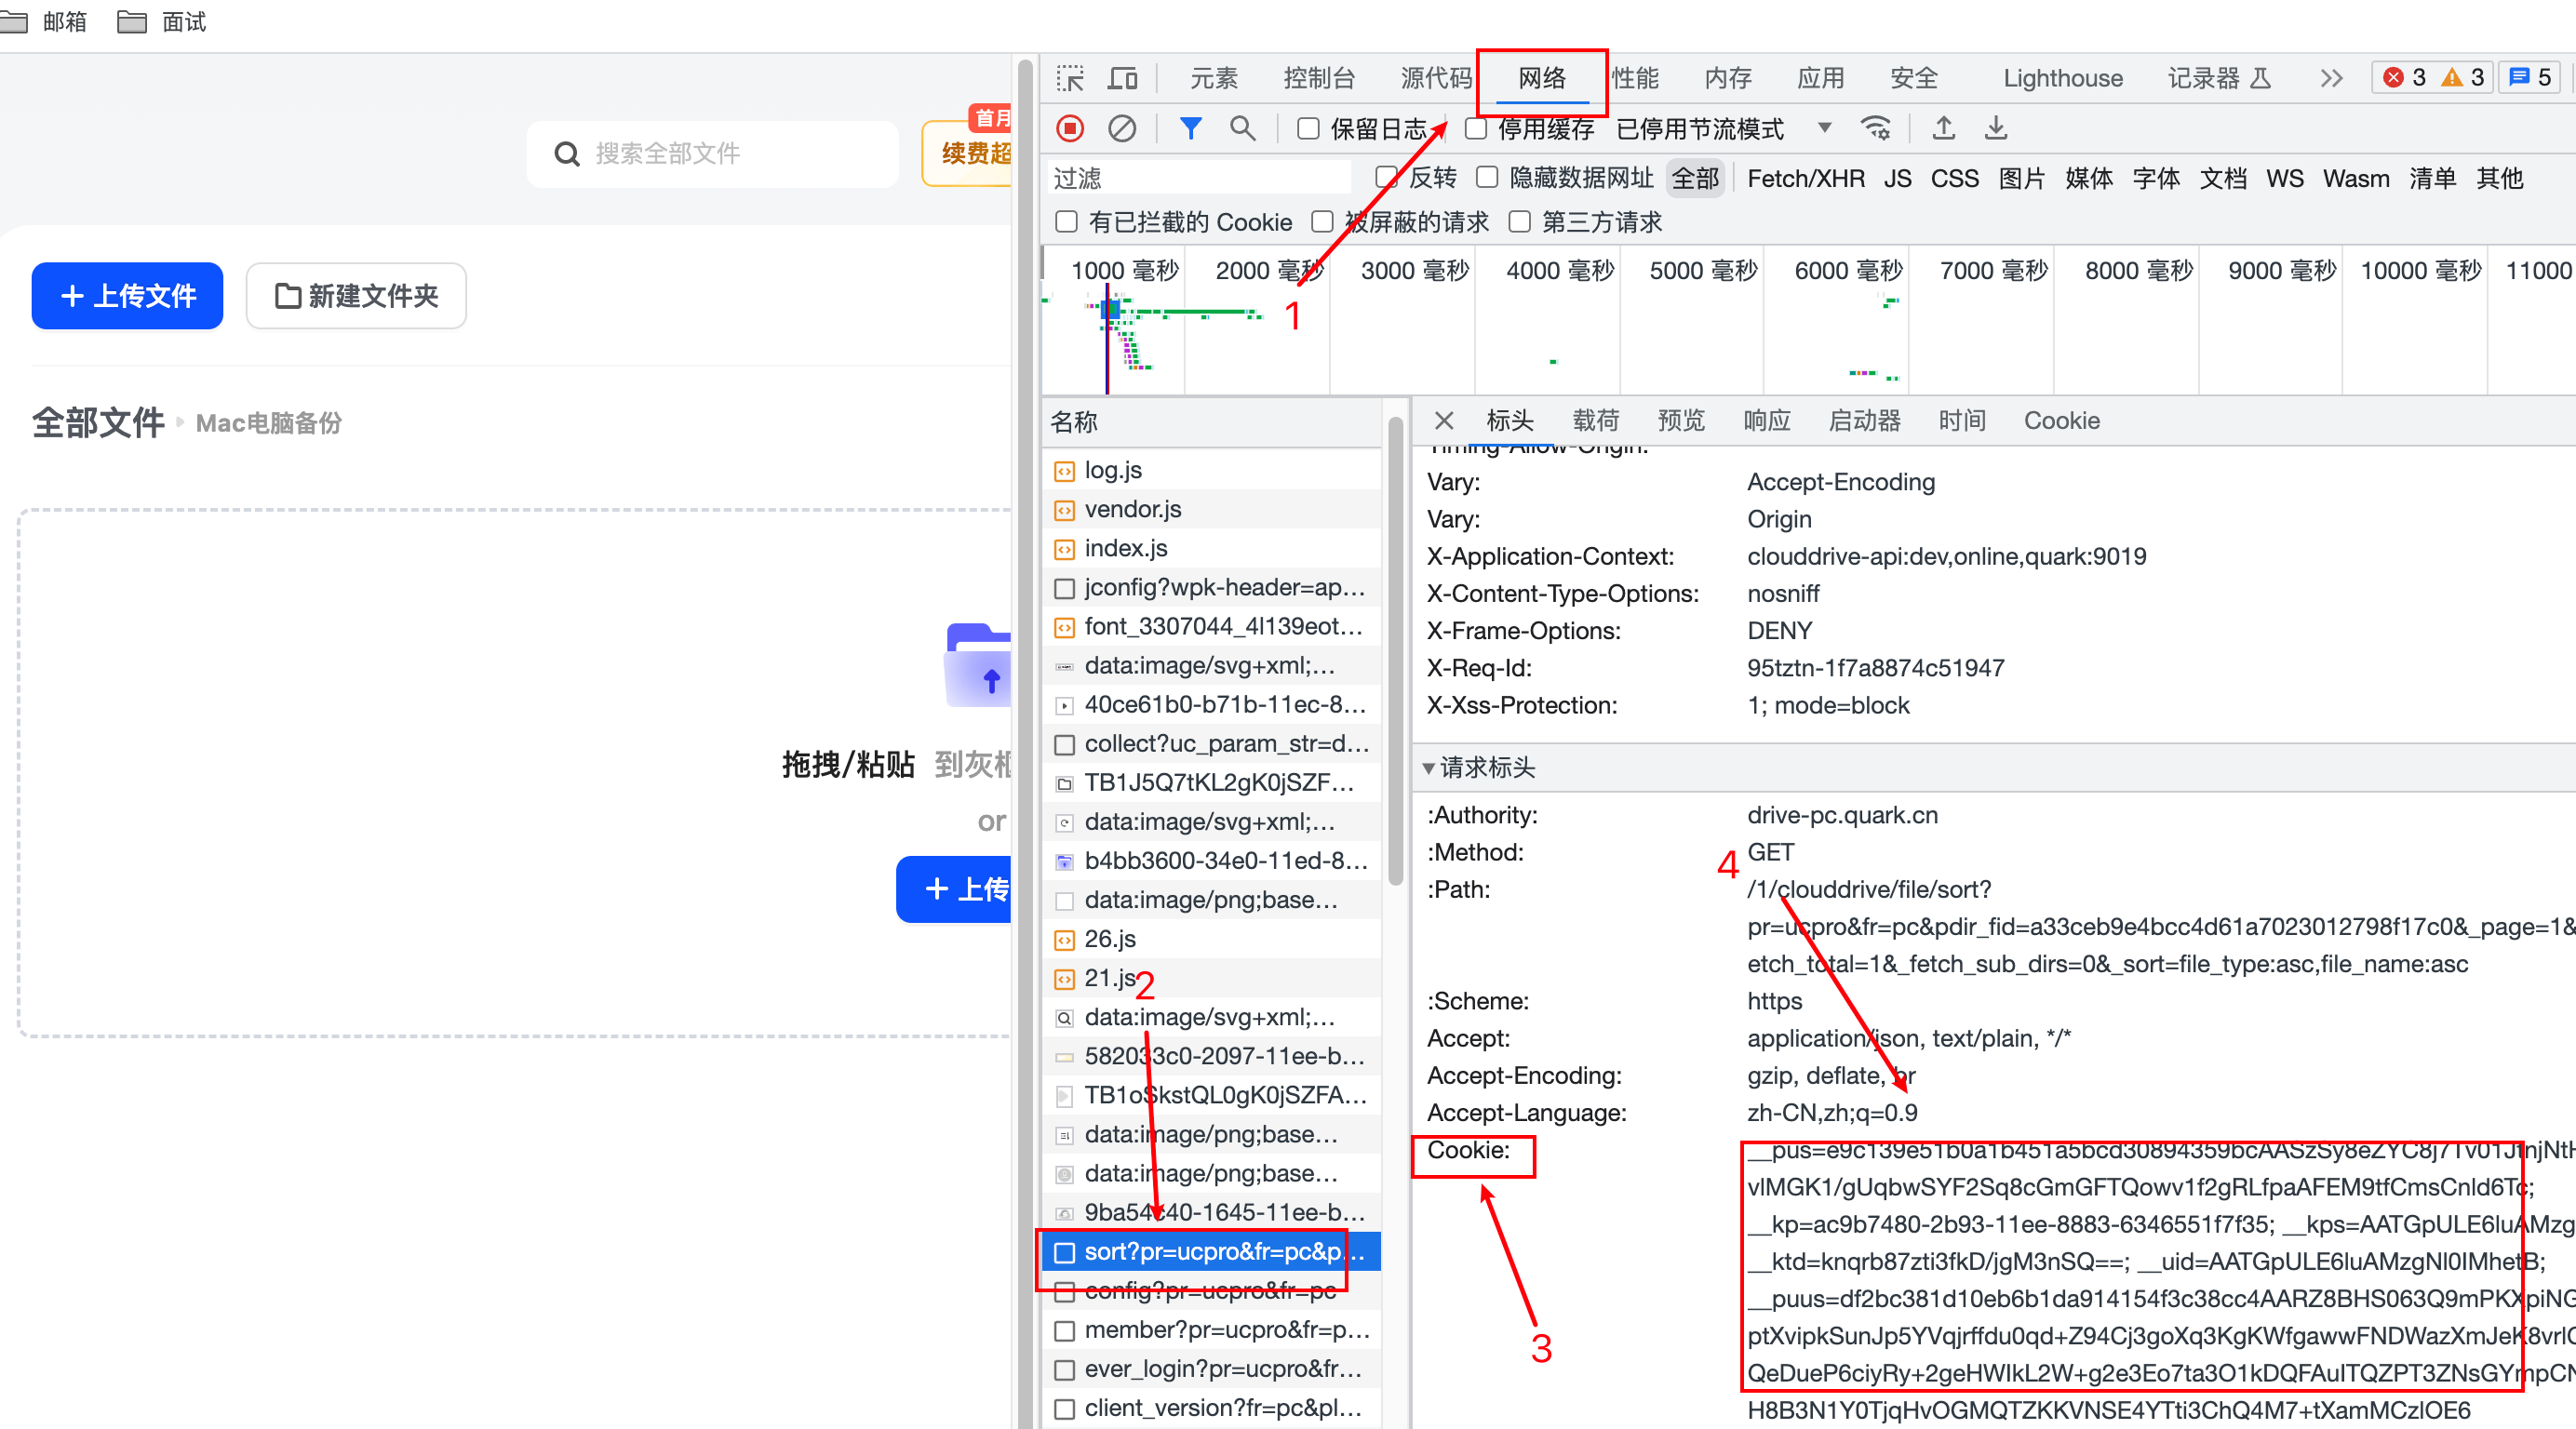Stop recording network log
Screen dimensions: 2576x1429
[x=1069, y=129]
